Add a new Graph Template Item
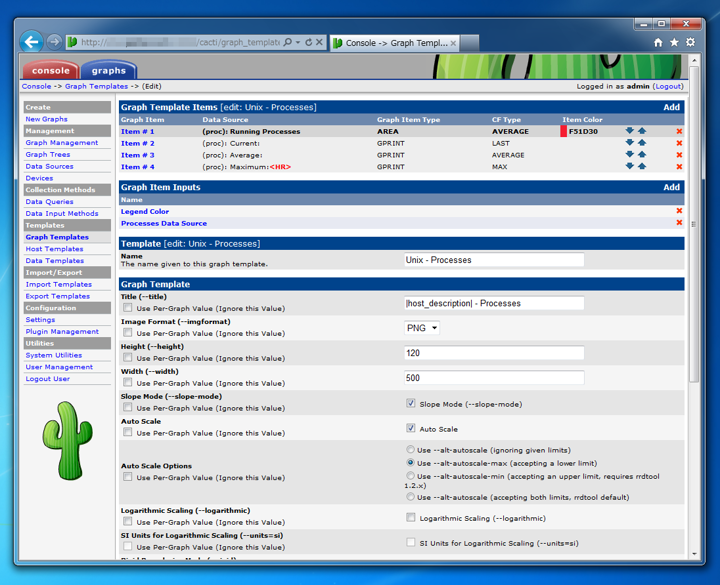720x585 pixels. pos(671,107)
